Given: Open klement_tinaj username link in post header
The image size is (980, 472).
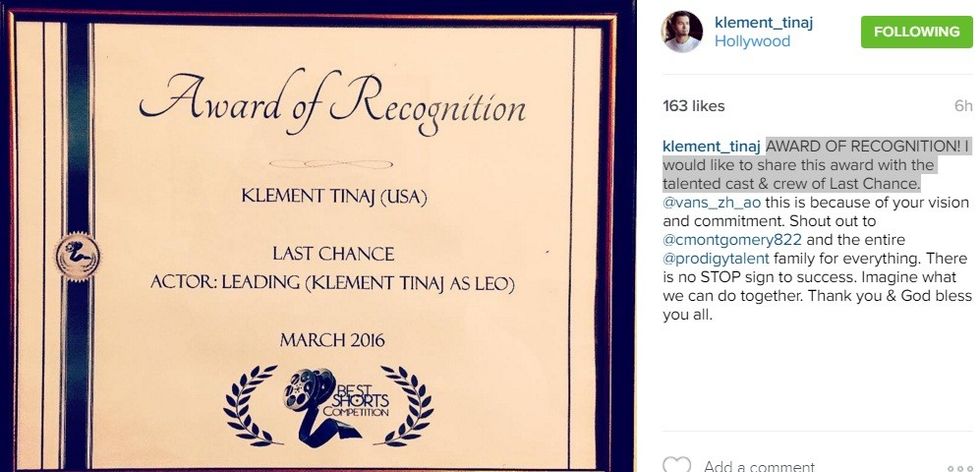Looking at the screenshot, I should coord(763,22).
